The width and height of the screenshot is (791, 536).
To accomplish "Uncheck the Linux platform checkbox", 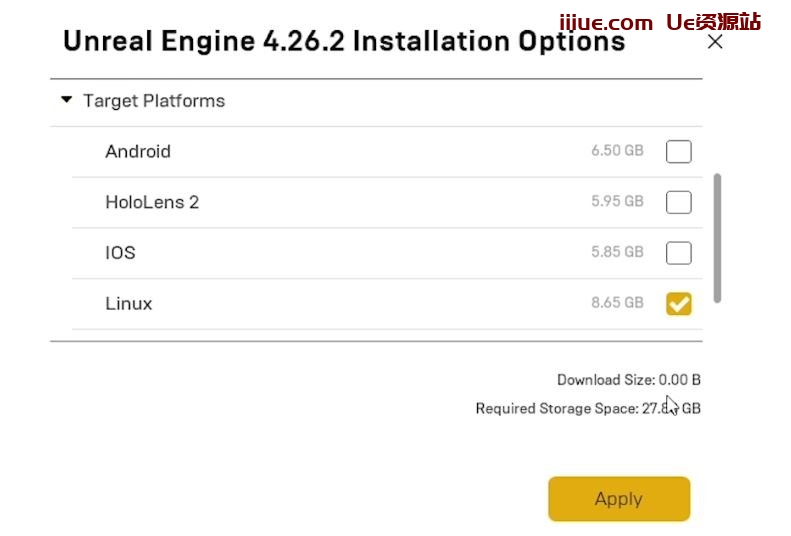I will (678, 303).
